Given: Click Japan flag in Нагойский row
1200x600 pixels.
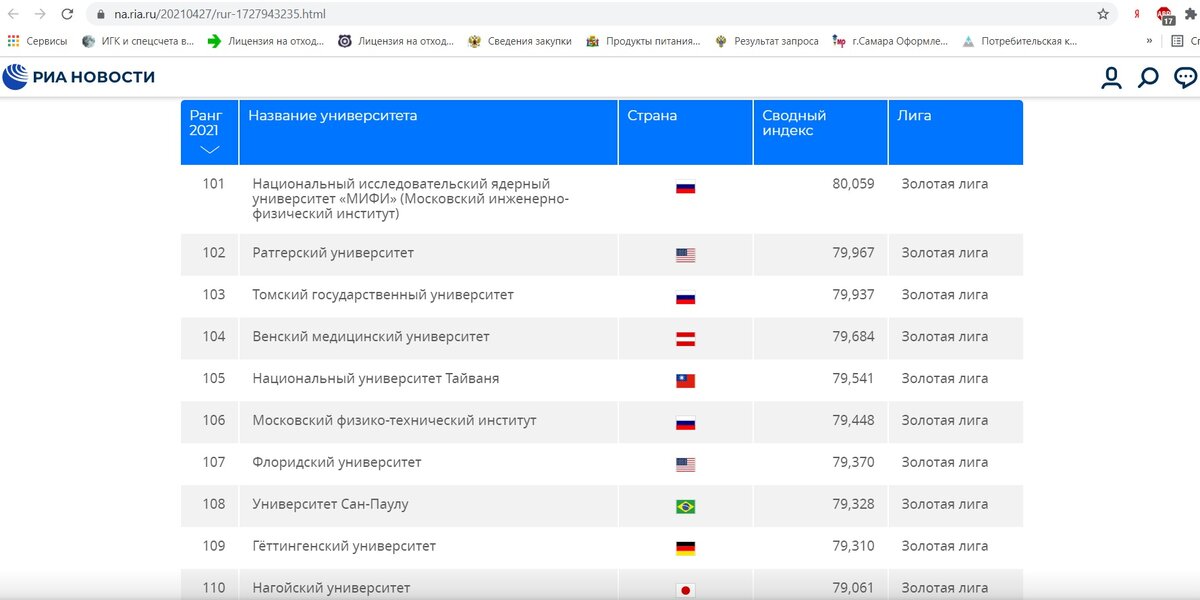Looking at the screenshot, I should click(685, 590).
